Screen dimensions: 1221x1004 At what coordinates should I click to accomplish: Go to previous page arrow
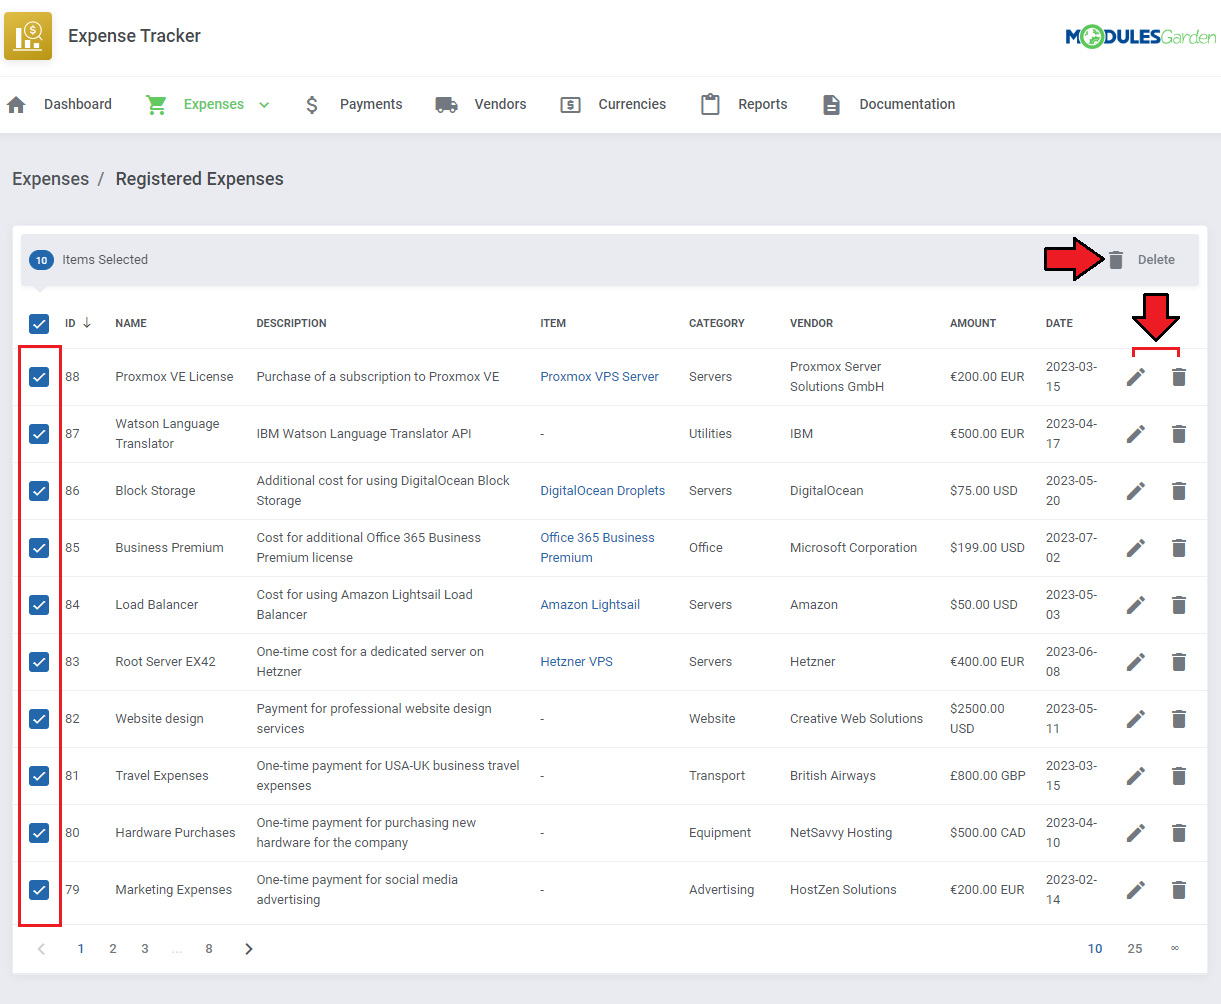pyautogui.click(x=41, y=949)
